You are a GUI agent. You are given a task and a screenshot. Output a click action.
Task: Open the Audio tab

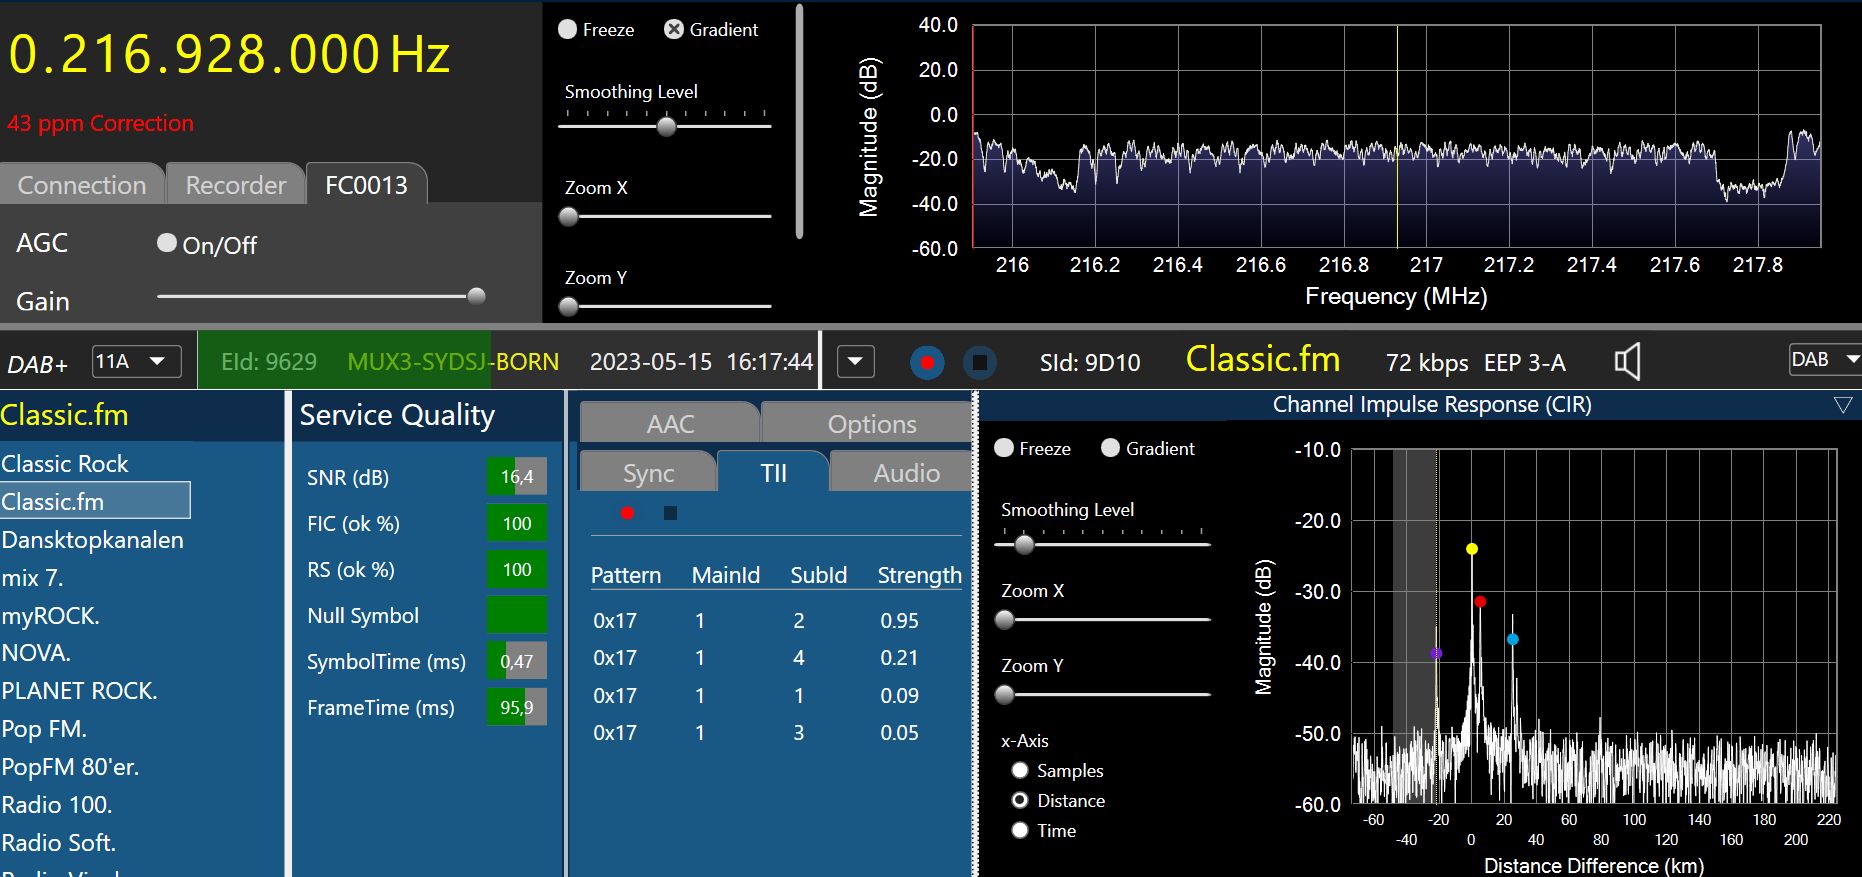(x=905, y=473)
